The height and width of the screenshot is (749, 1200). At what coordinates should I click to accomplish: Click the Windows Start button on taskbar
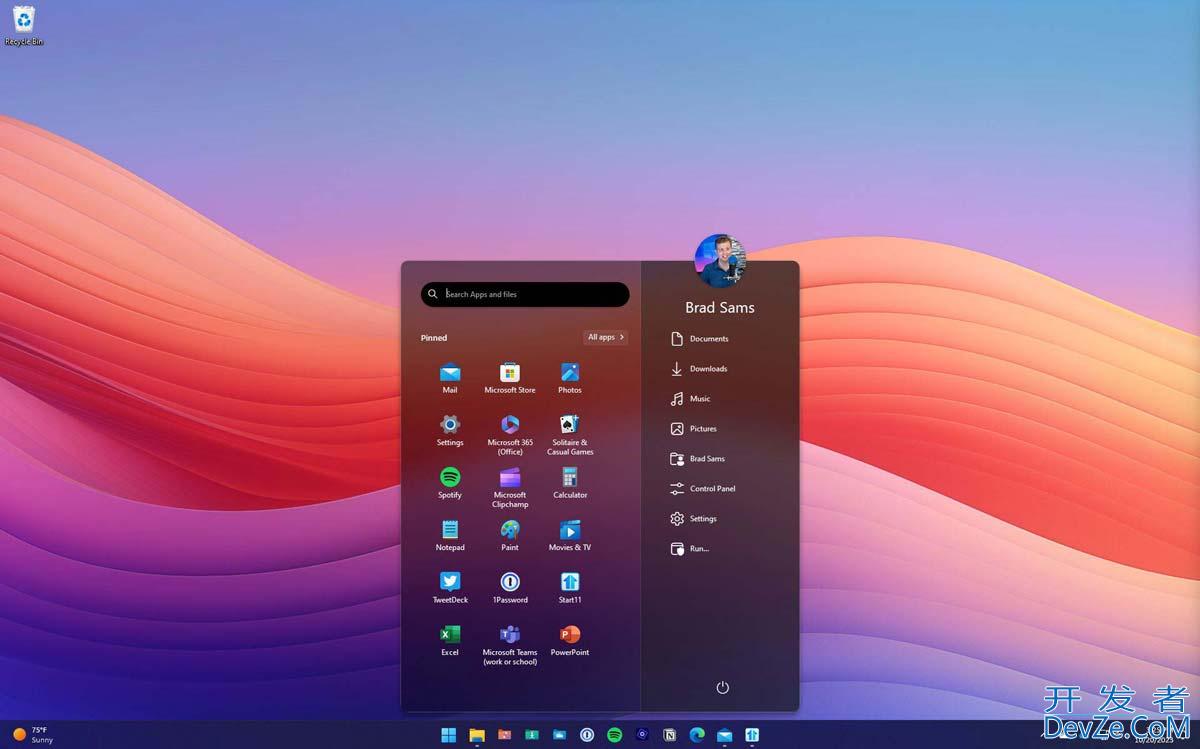pyautogui.click(x=450, y=735)
